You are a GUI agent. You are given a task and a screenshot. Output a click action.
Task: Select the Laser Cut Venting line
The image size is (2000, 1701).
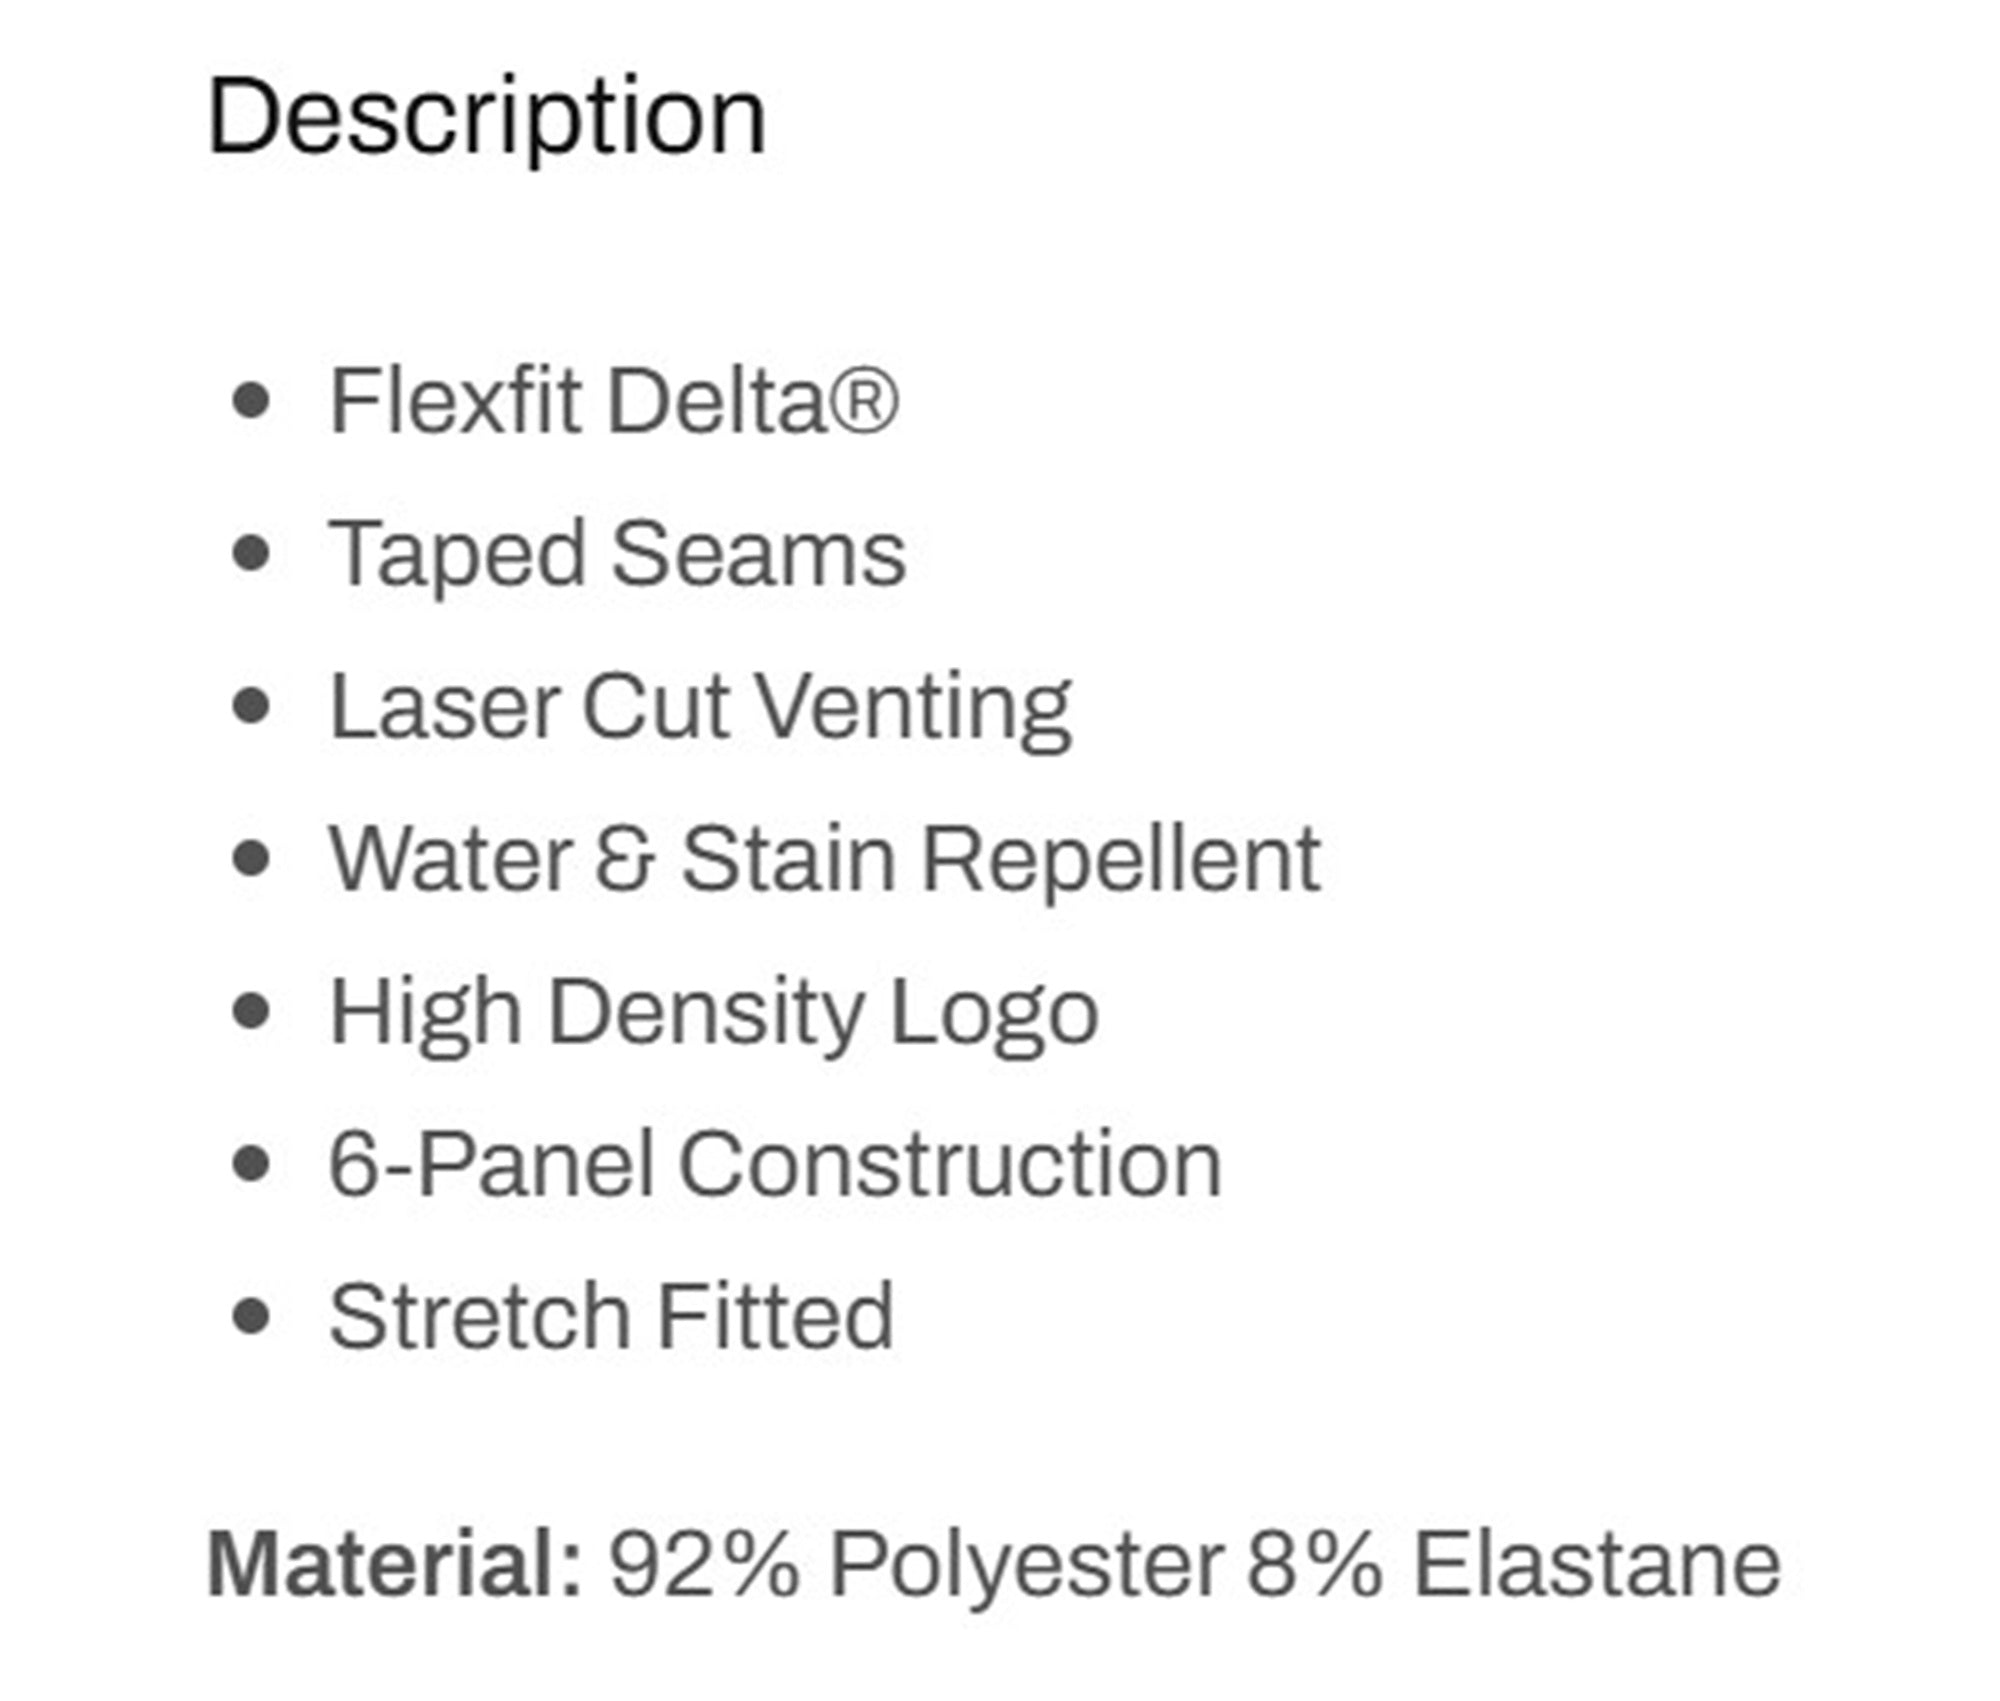click(x=701, y=707)
